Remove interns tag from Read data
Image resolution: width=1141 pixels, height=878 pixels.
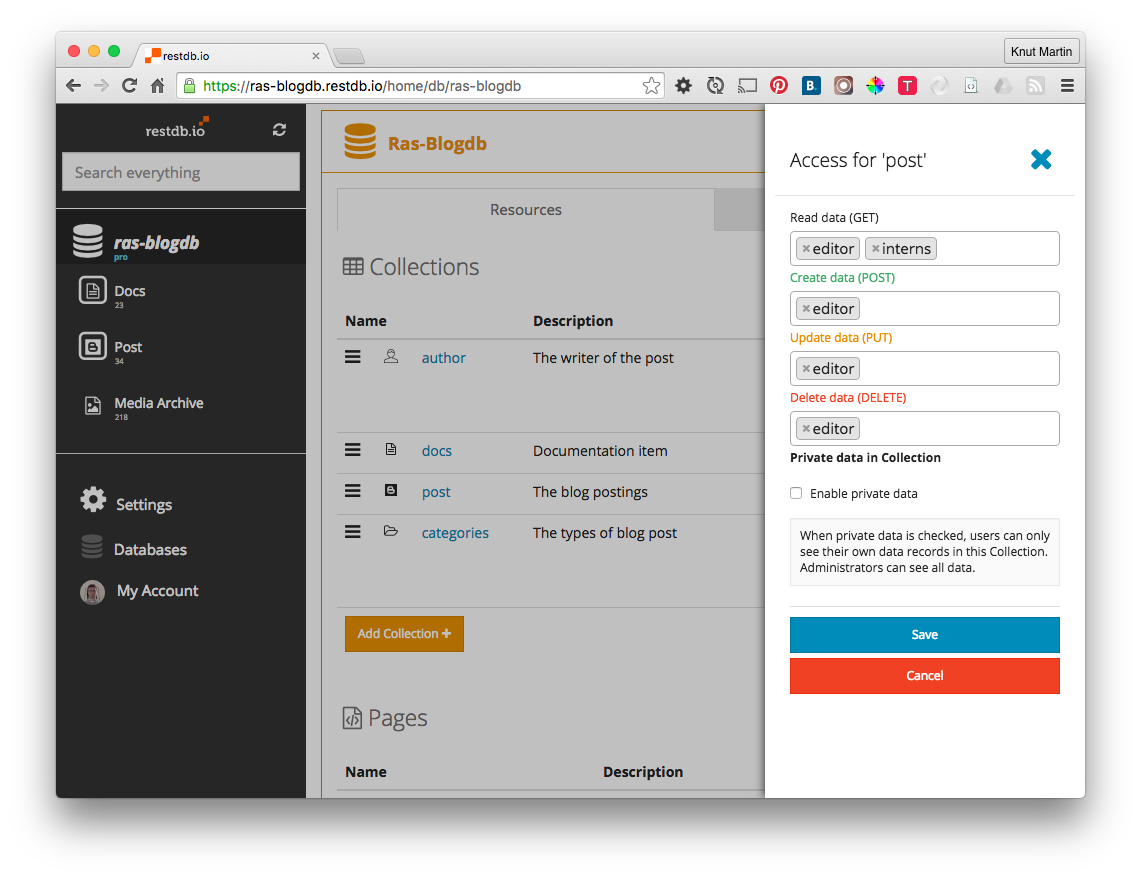875,249
